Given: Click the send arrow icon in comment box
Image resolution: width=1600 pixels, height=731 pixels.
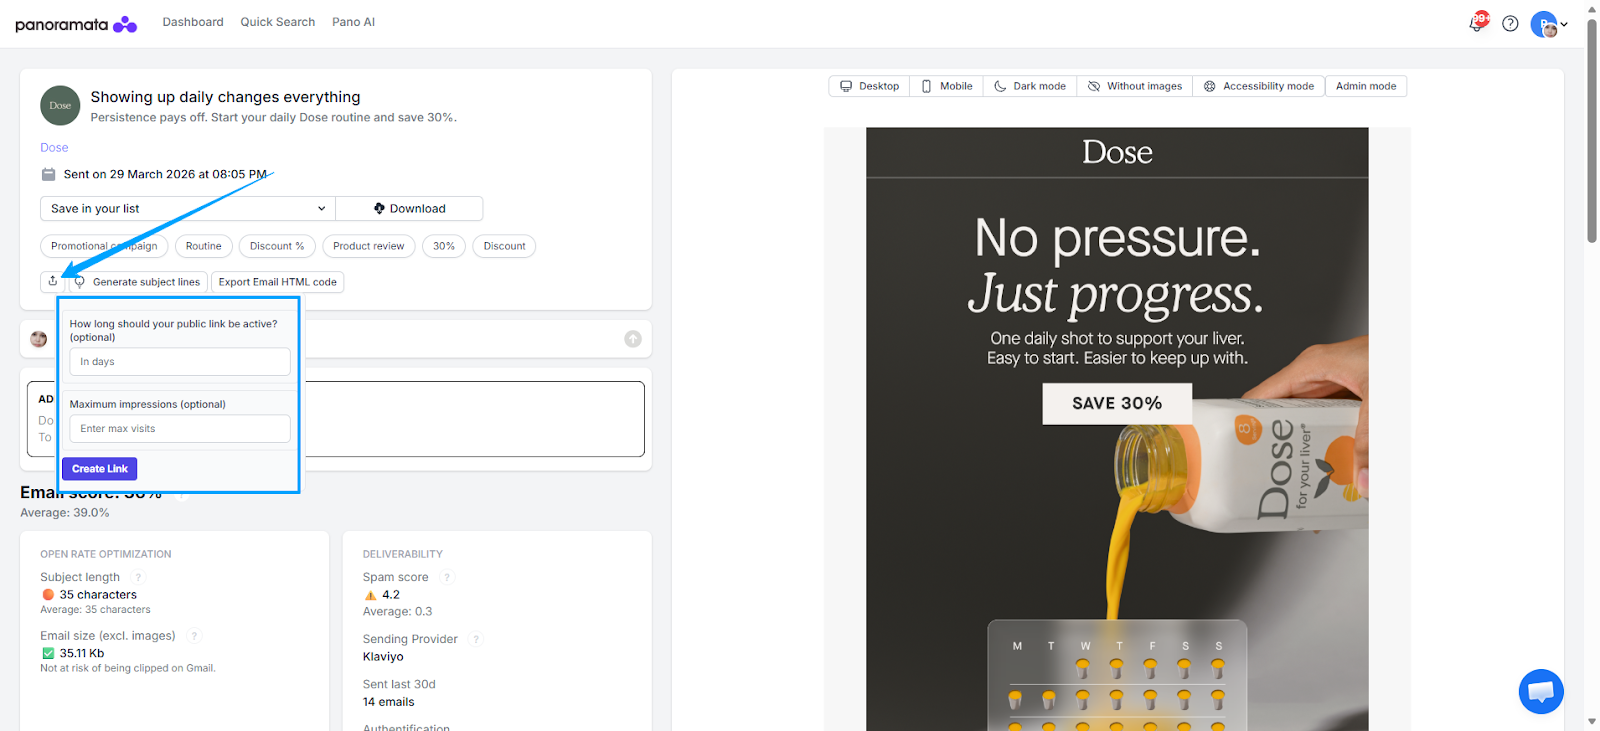Looking at the screenshot, I should [x=633, y=339].
